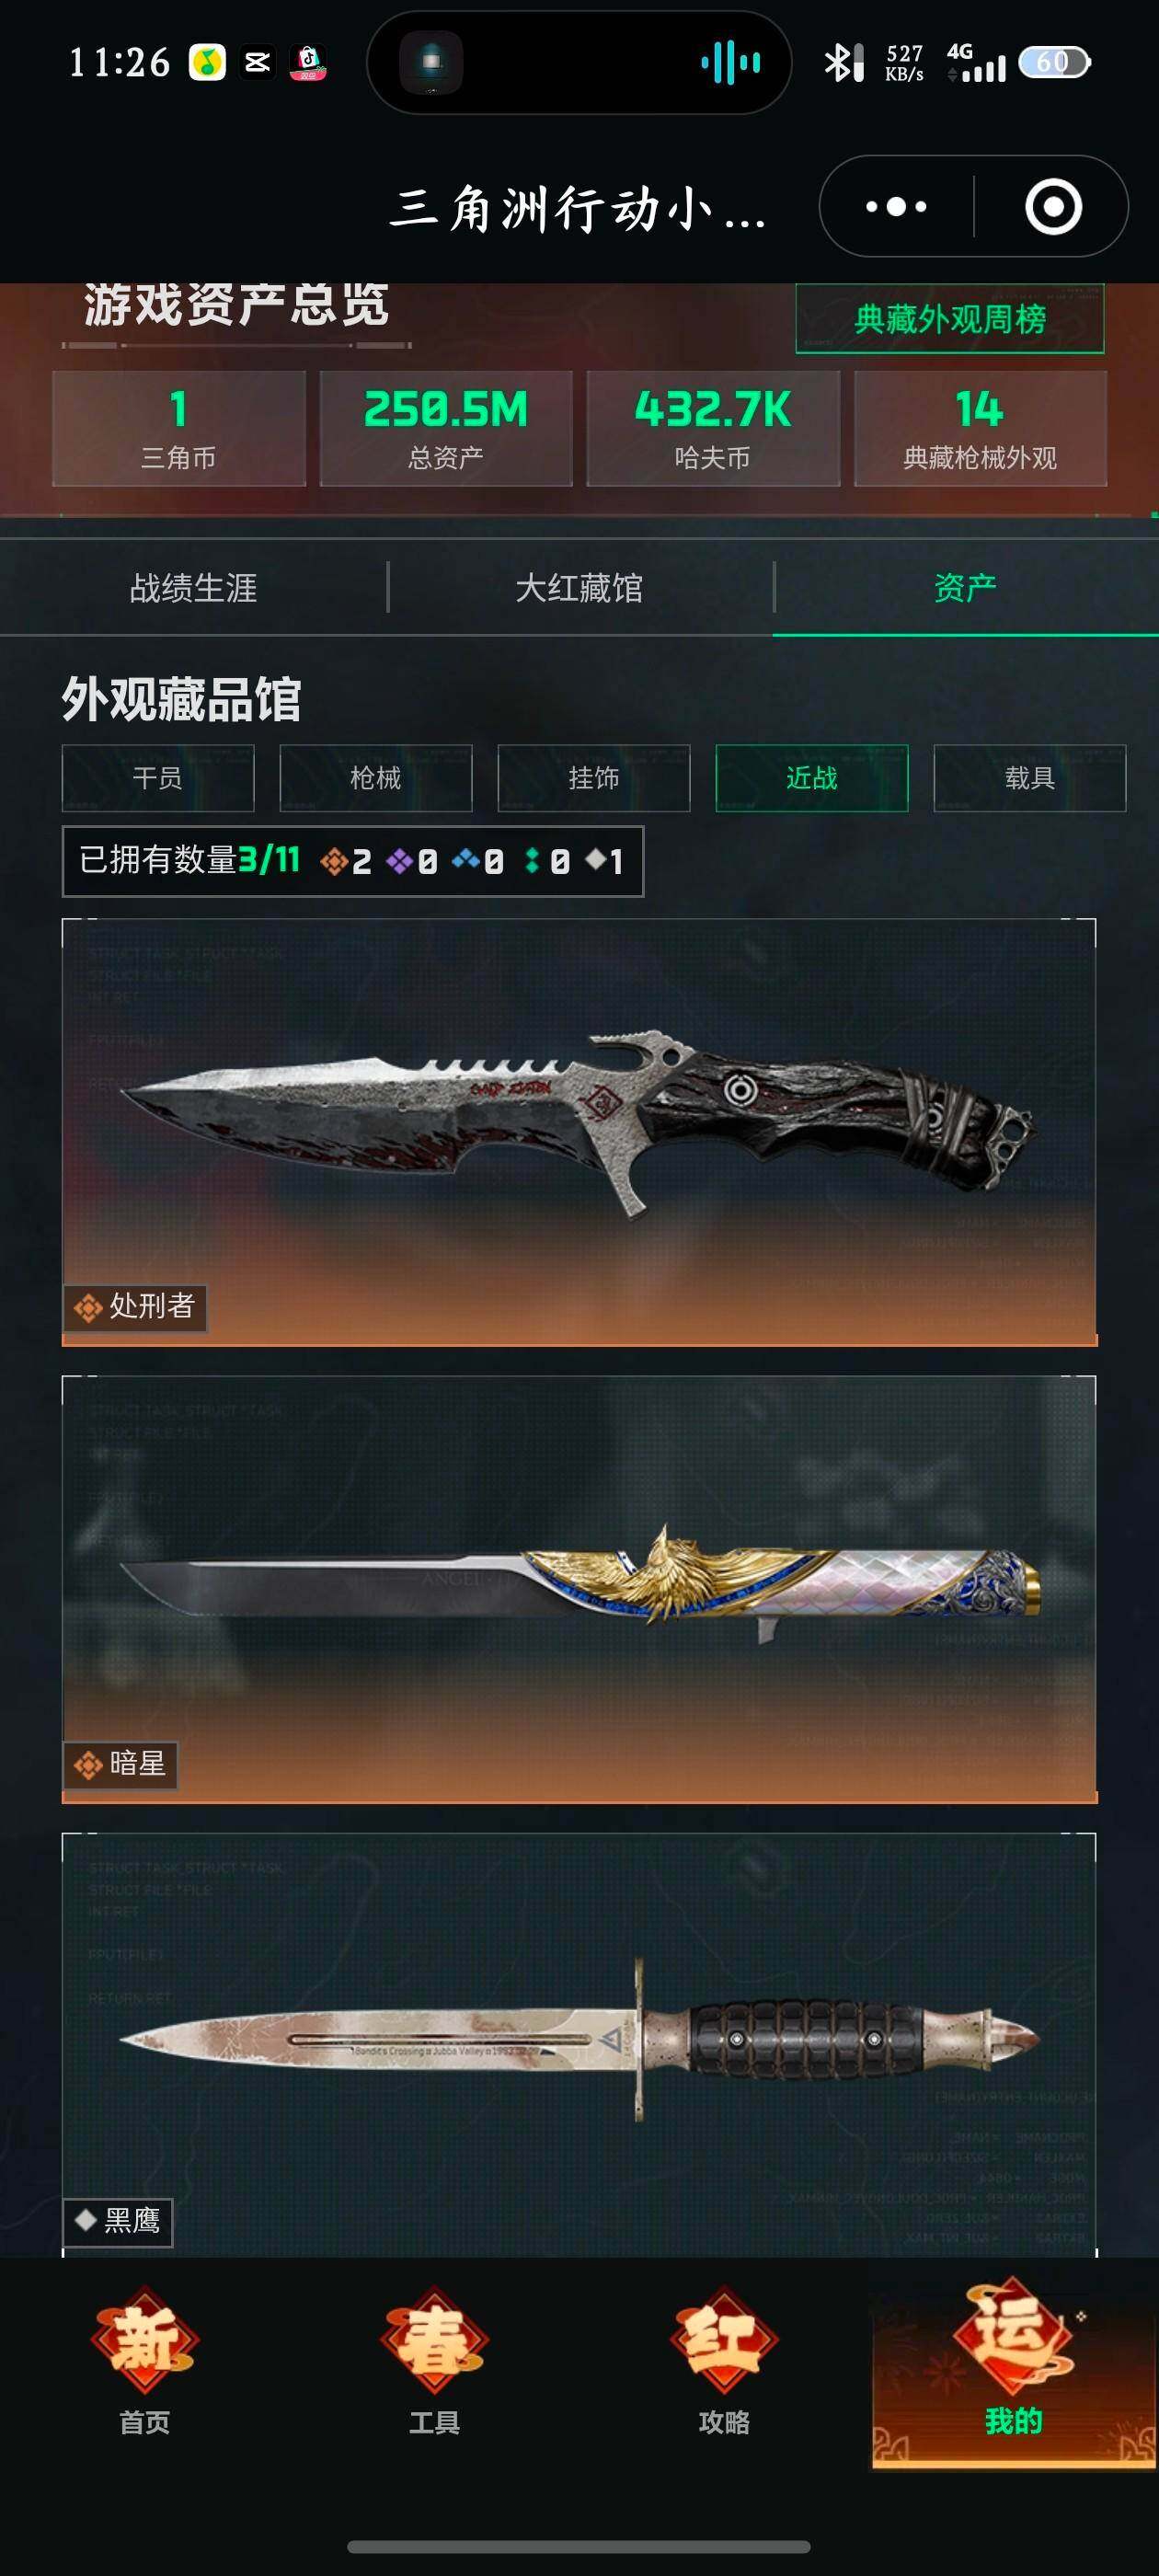The width and height of the screenshot is (1159, 2576).
Task: Switch to the 大红藏馆 tab
Action: 579,587
